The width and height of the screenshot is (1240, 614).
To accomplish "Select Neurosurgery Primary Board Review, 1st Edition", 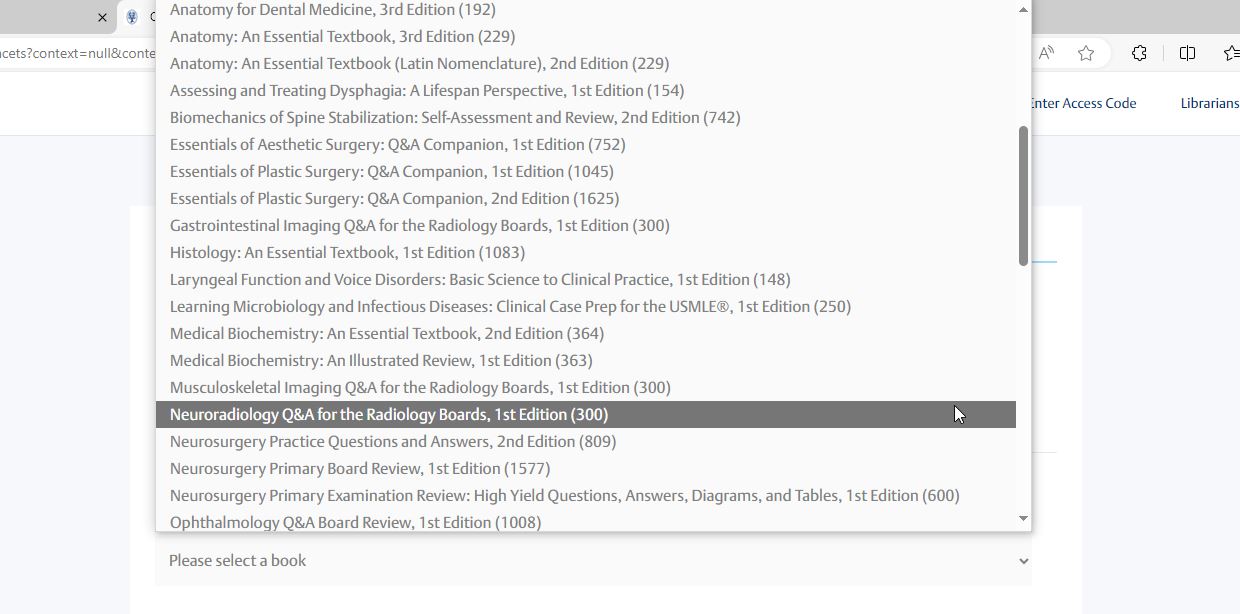I will pos(360,469).
